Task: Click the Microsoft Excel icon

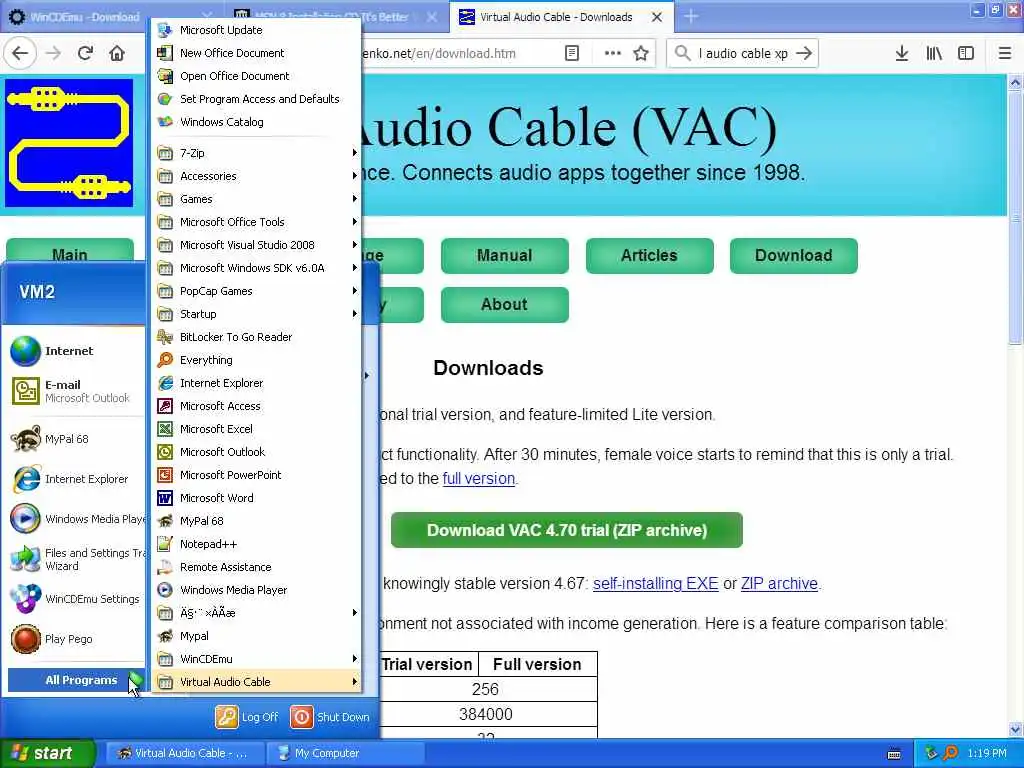Action: tap(165, 429)
